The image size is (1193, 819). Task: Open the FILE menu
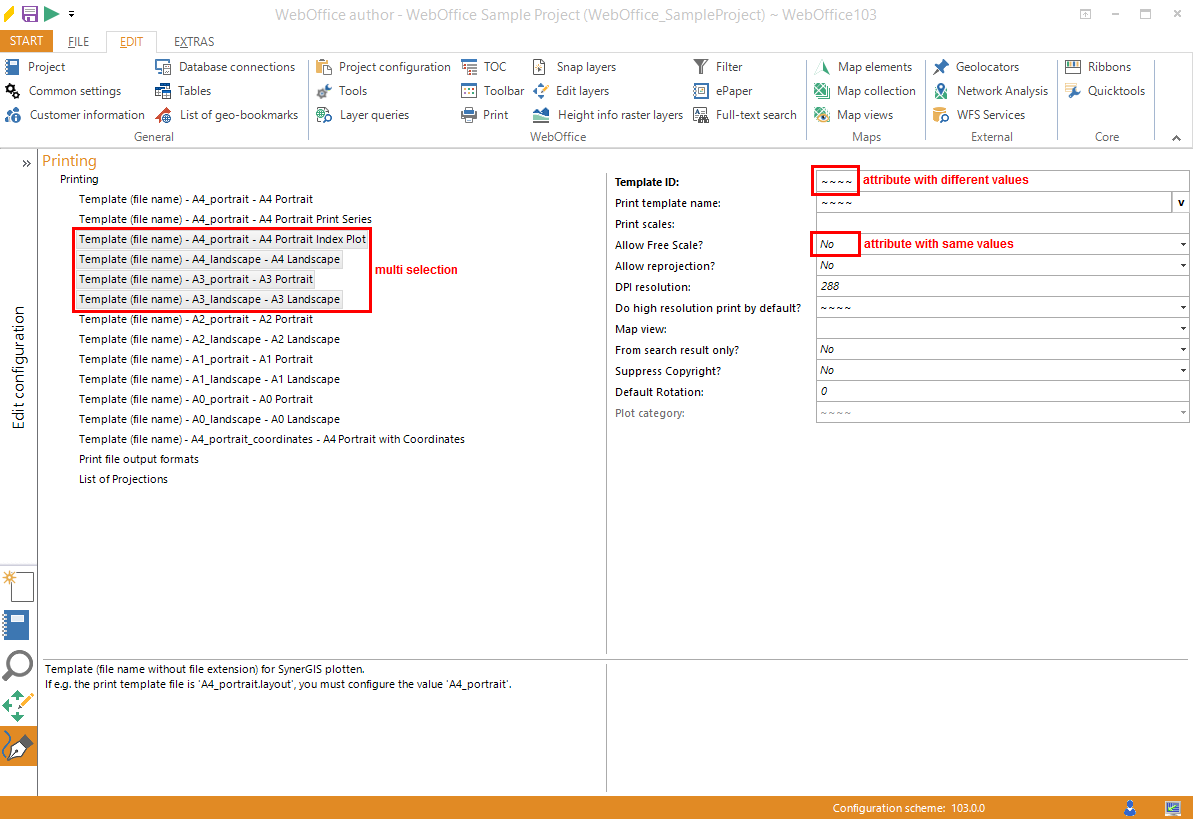click(78, 42)
